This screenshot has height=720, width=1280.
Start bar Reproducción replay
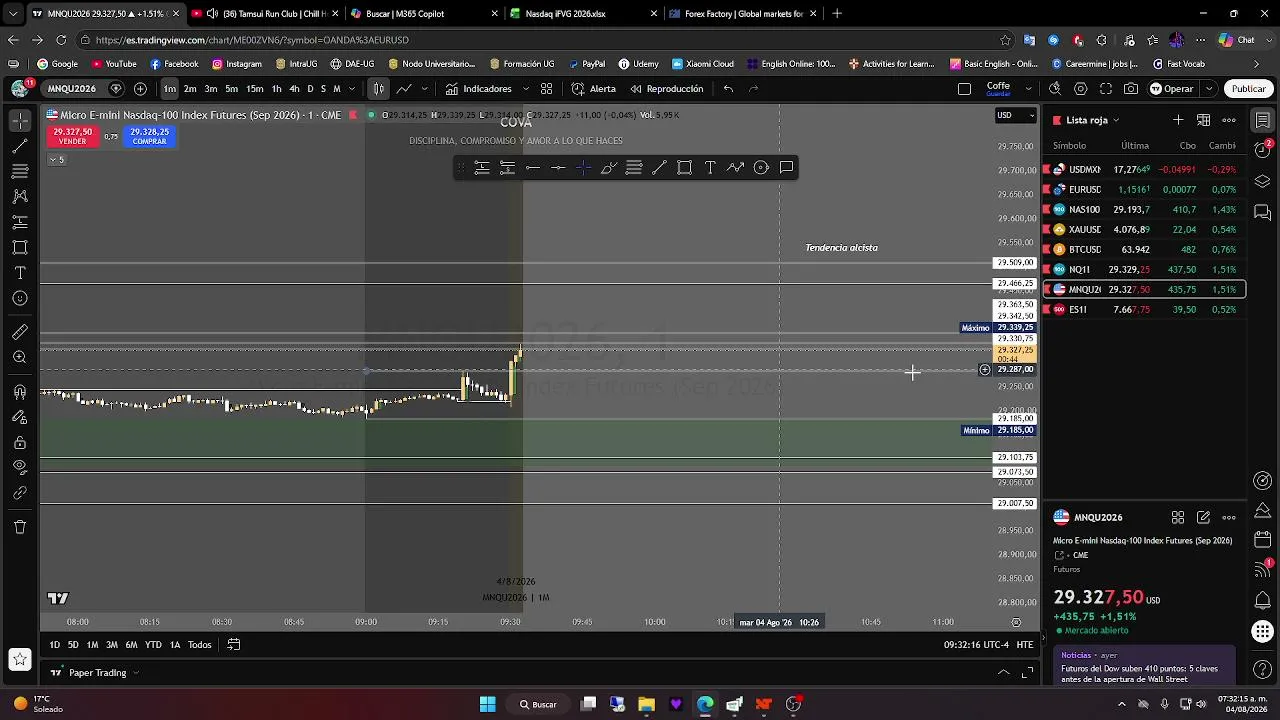(666, 88)
